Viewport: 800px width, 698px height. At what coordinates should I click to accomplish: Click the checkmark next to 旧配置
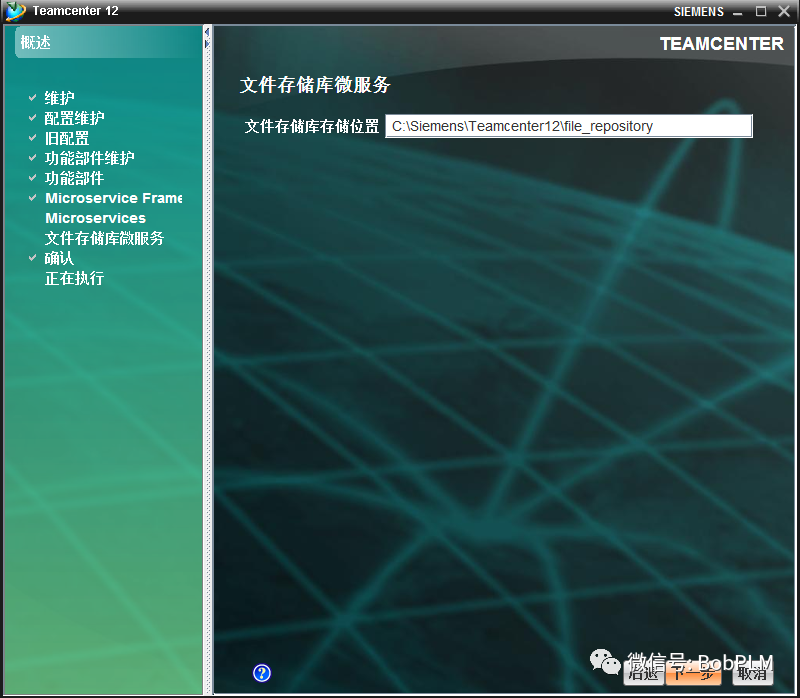tap(33, 137)
